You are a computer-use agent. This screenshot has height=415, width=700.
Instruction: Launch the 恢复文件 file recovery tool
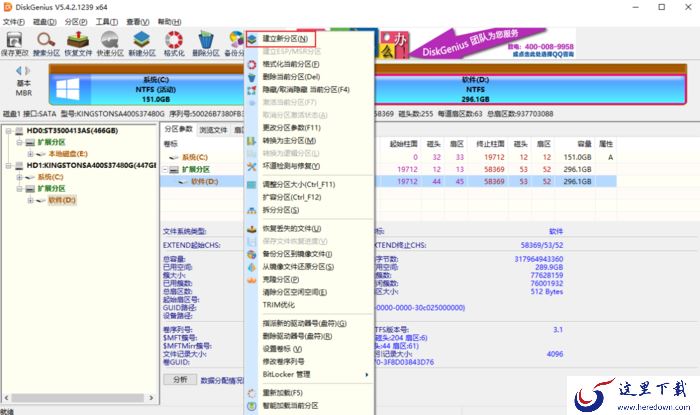78,44
